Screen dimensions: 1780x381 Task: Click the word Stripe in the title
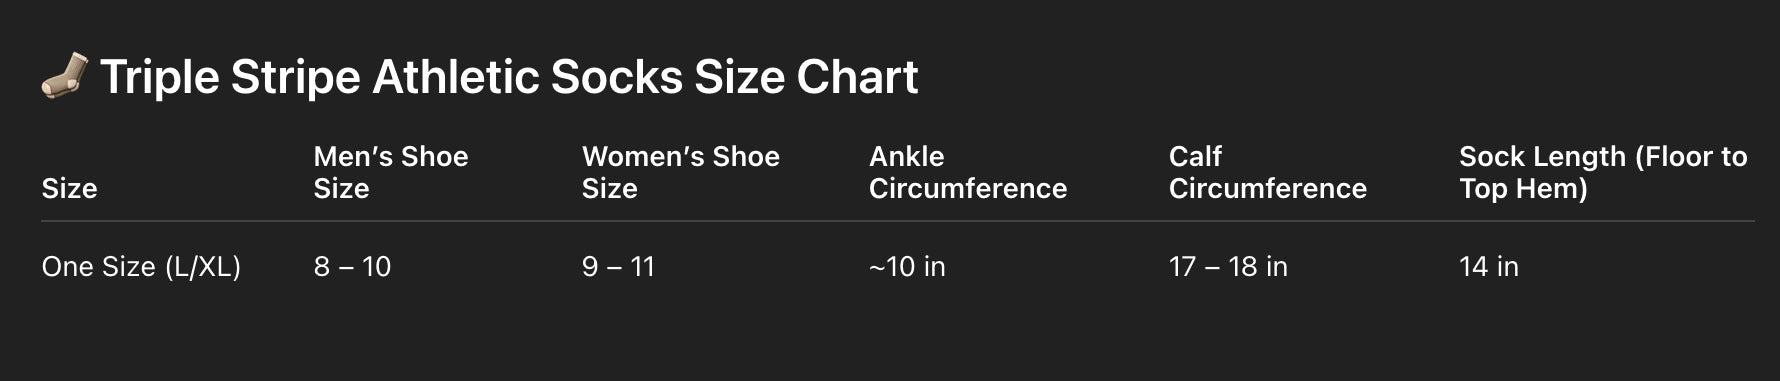pyautogui.click(x=295, y=78)
